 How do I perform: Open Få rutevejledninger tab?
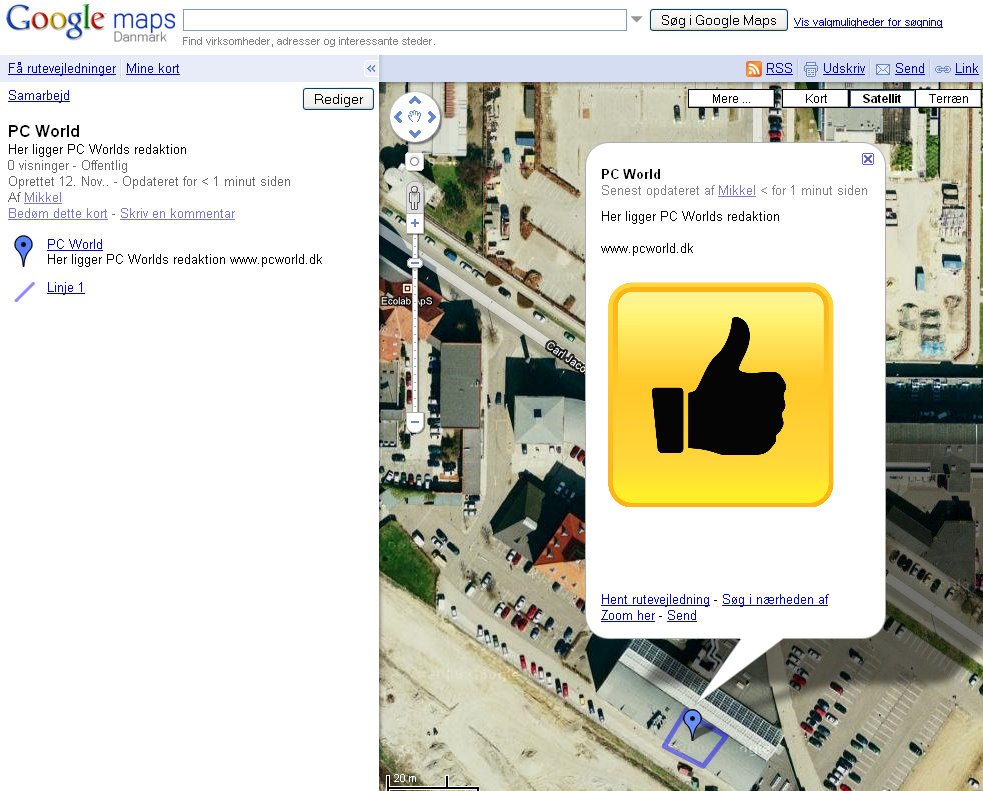[62, 68]
